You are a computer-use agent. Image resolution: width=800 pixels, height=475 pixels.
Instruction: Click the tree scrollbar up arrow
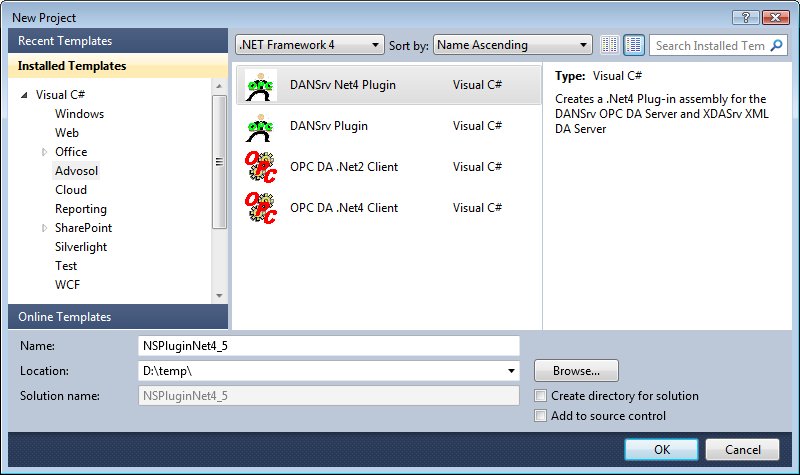219,86
